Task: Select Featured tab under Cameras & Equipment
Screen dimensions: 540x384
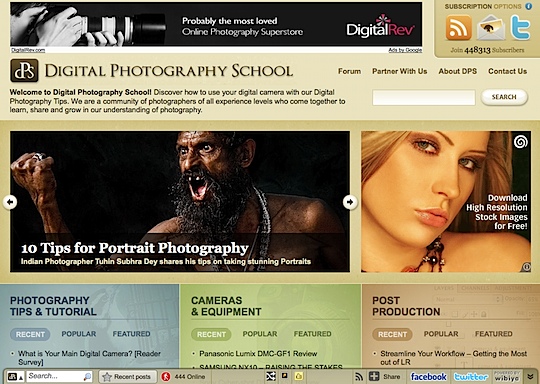Action: pyautogui.click(x=312, y=334)
